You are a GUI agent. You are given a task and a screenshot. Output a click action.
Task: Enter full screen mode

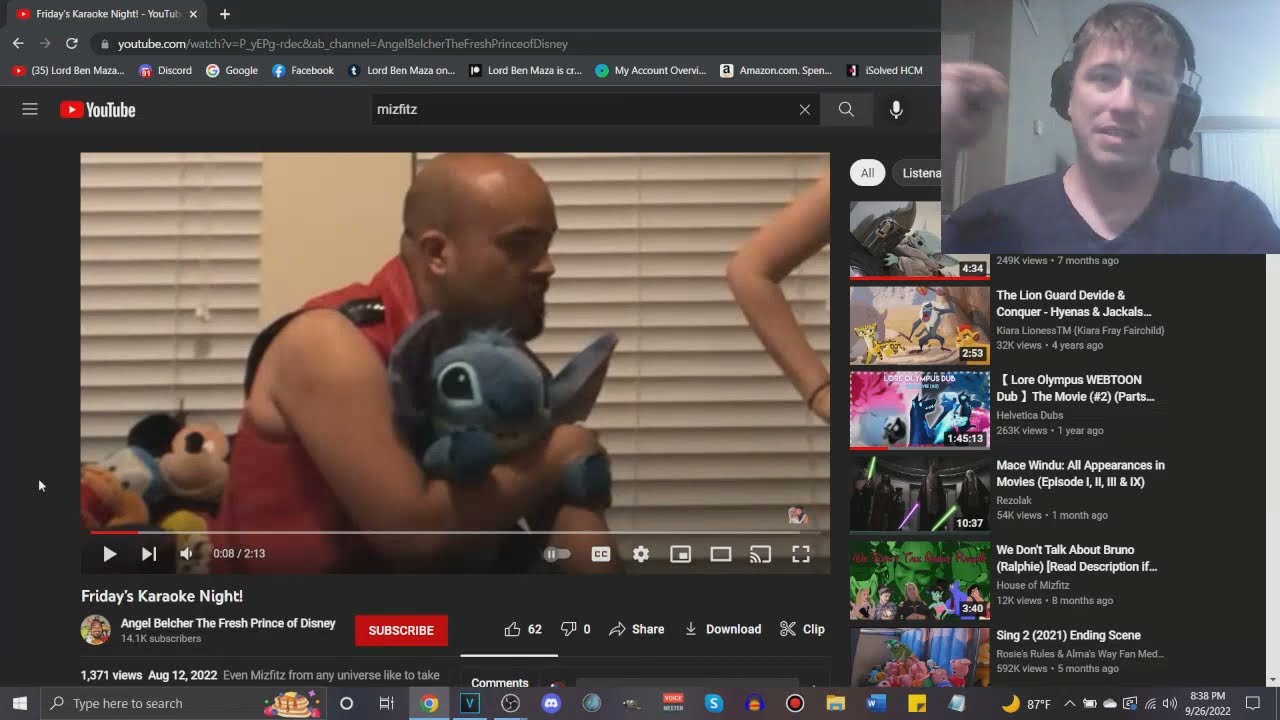(801, 553)
